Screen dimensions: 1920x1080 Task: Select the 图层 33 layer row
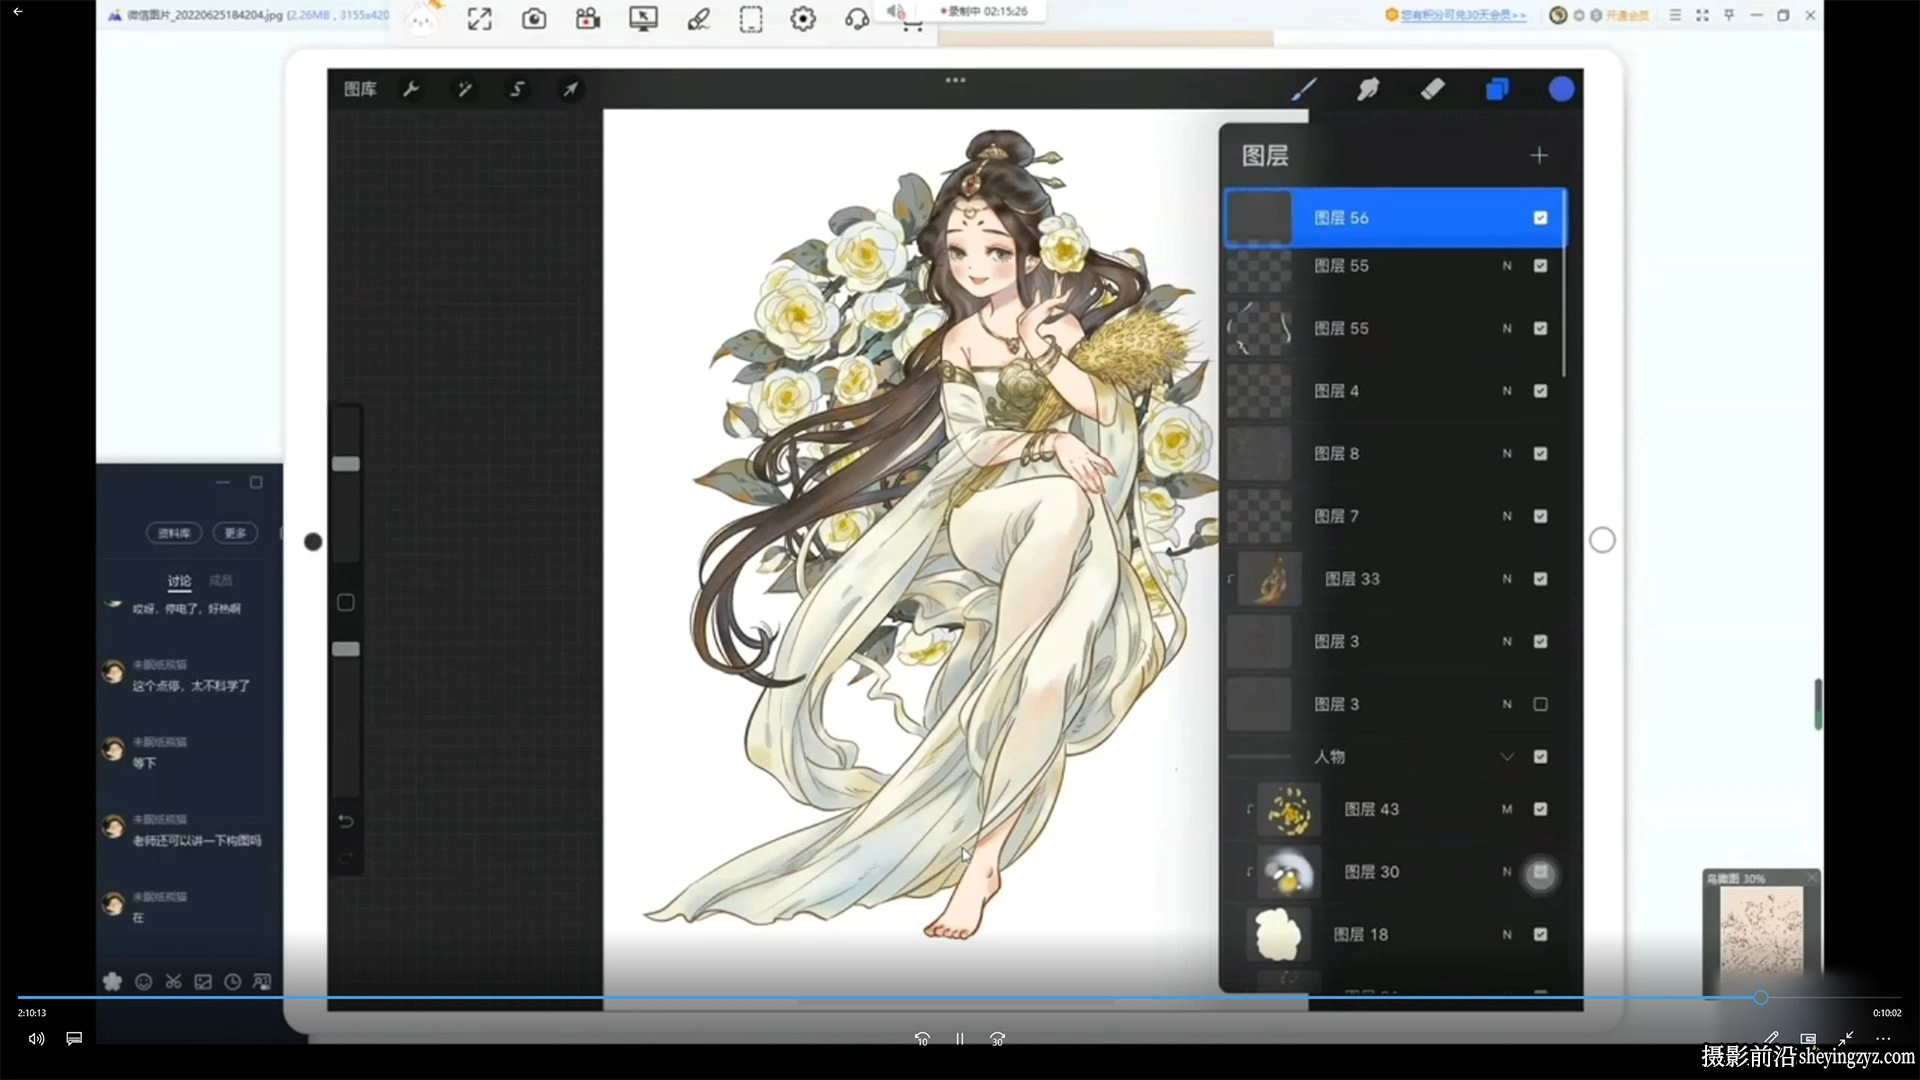(1395, 579)
